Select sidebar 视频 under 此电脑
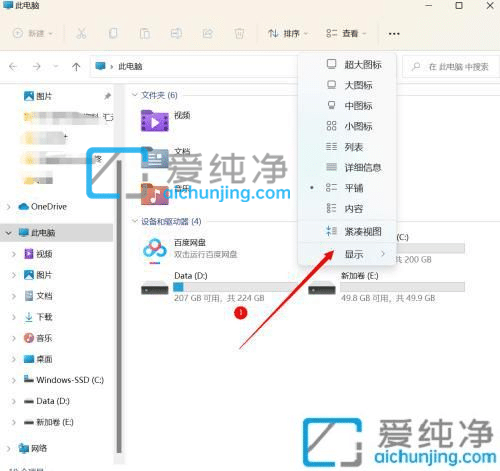The image size is (500, 471). tap(38, 254)
